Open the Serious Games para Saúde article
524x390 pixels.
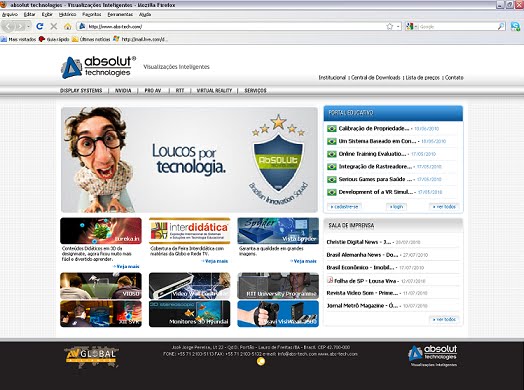pos(375,179)
